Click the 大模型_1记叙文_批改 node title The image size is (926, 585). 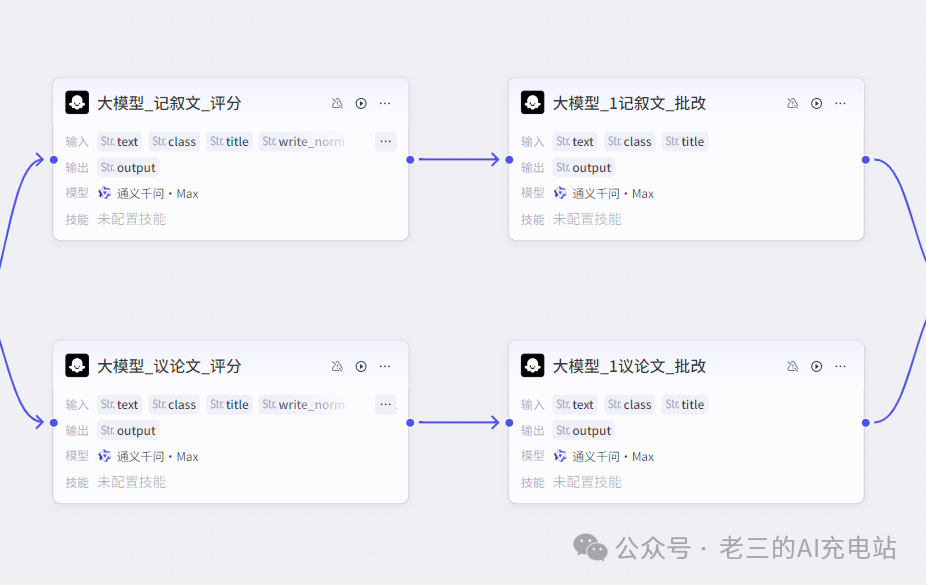tap(629, 103)
